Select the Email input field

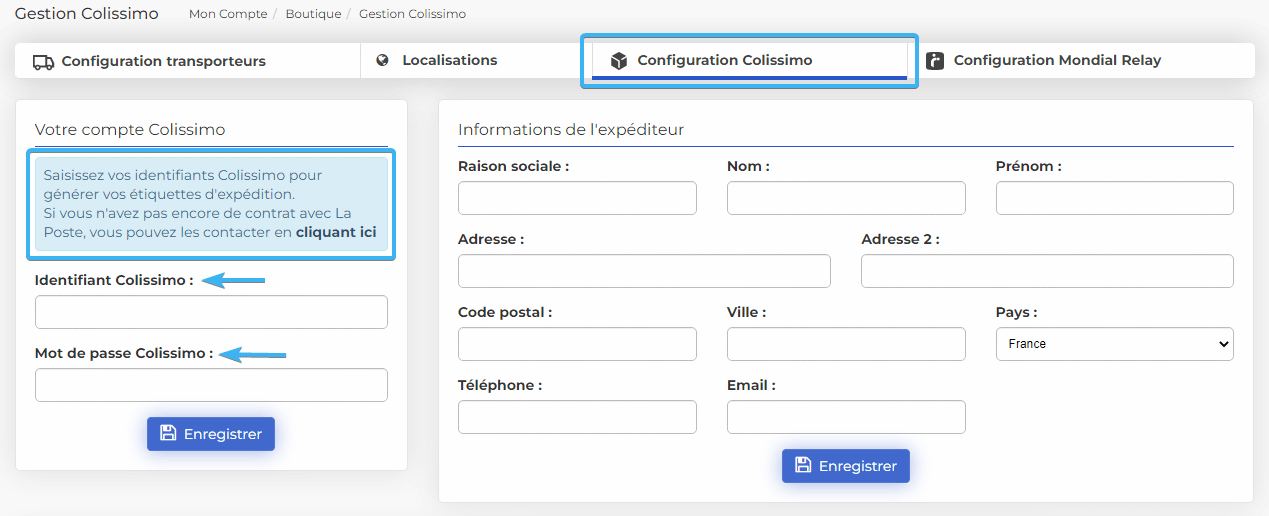pyautogui.click(x=846, y=417)
